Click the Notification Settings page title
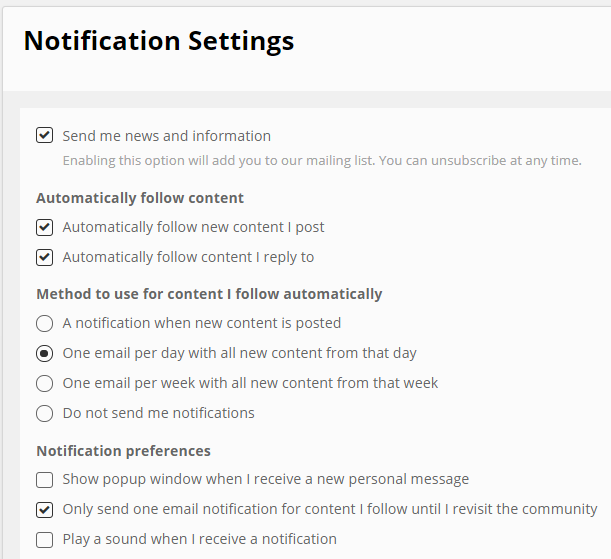 159,41
